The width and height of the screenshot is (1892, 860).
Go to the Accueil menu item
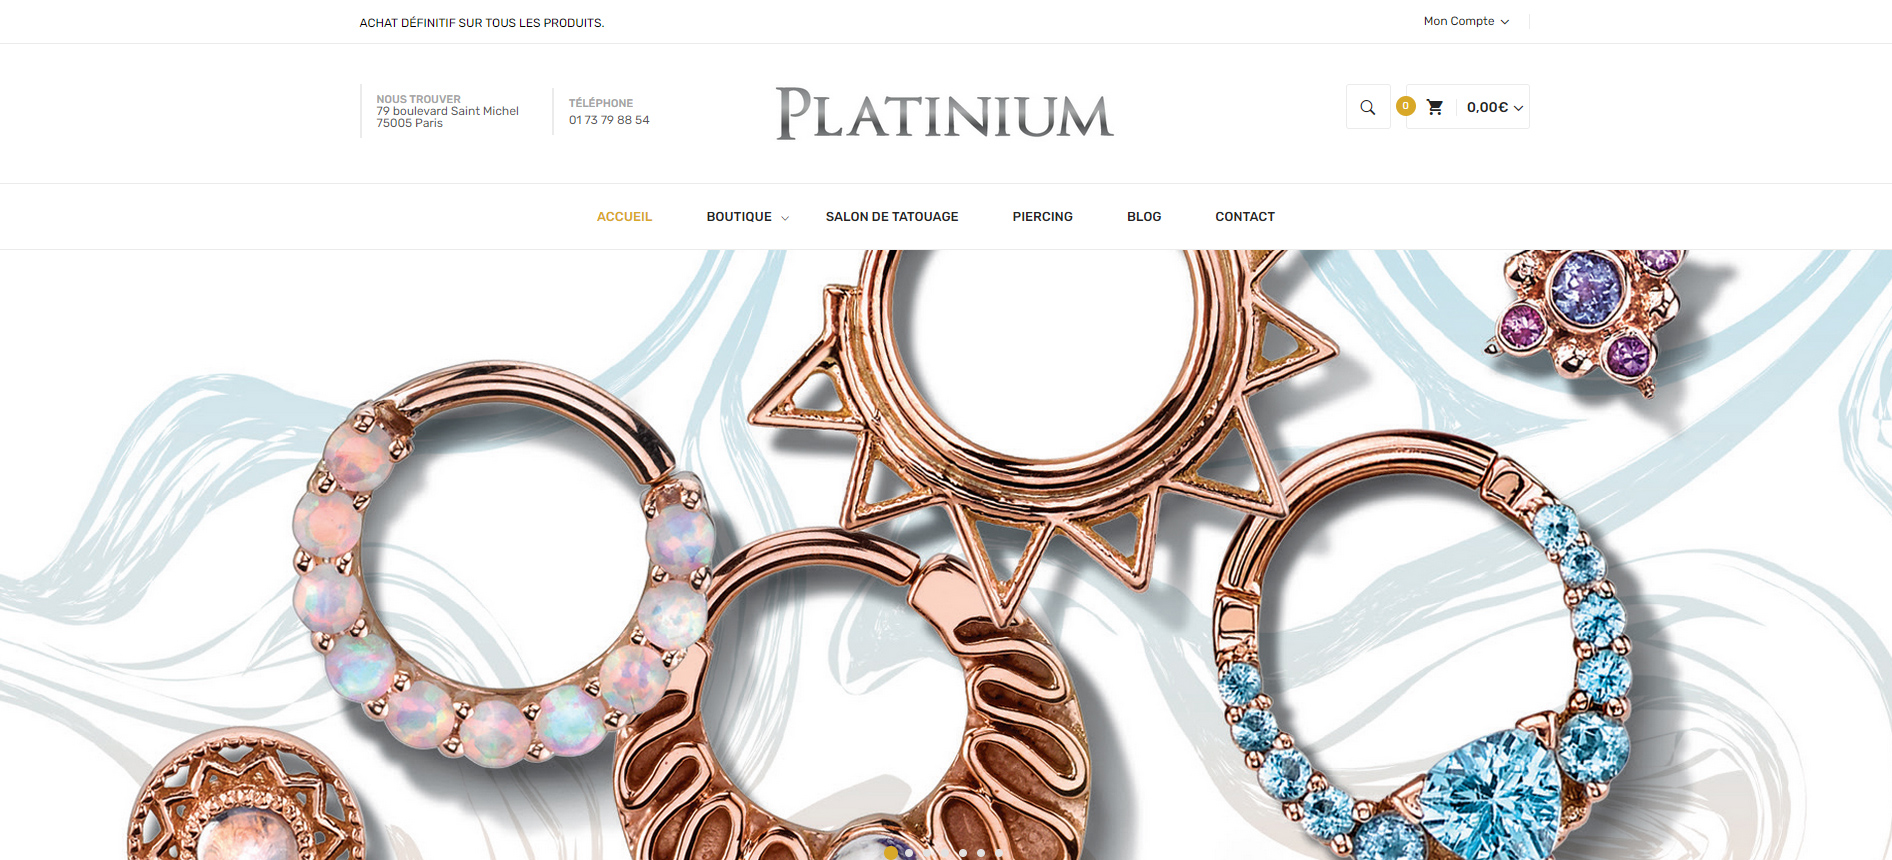pyautogui.click(x=624, y=217)
